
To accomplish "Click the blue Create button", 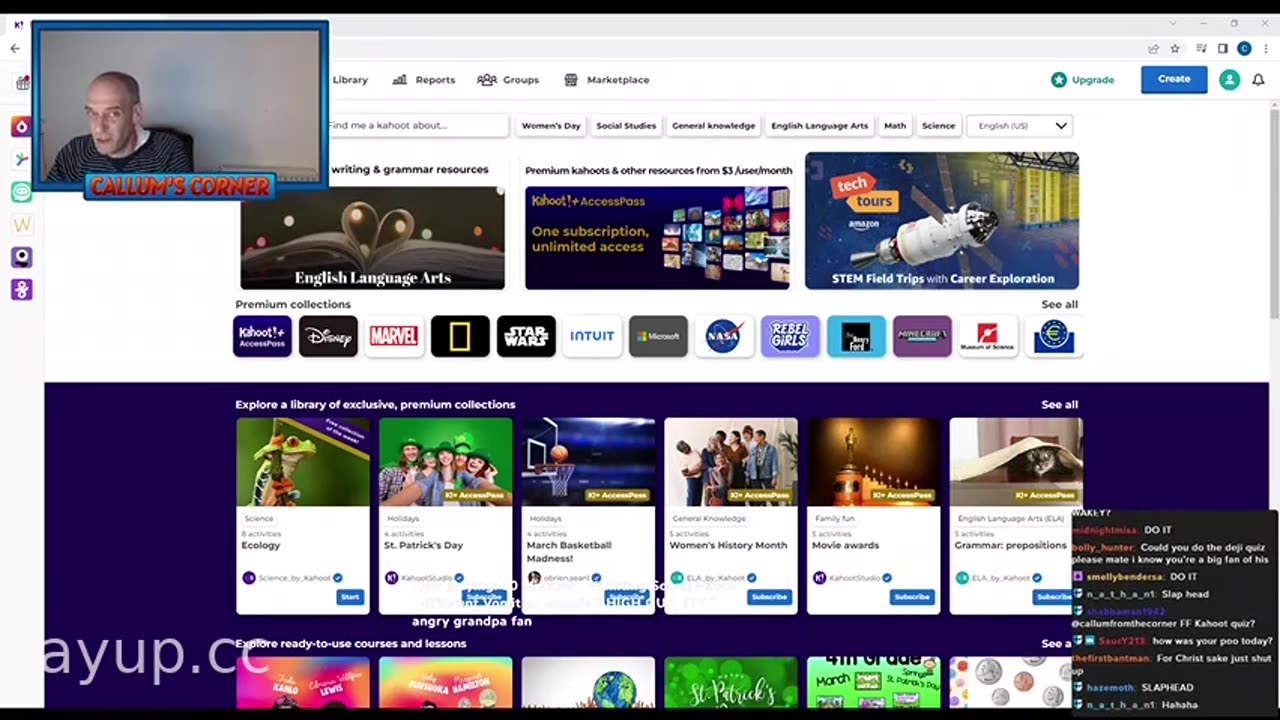I will (x=1174, y=79).
